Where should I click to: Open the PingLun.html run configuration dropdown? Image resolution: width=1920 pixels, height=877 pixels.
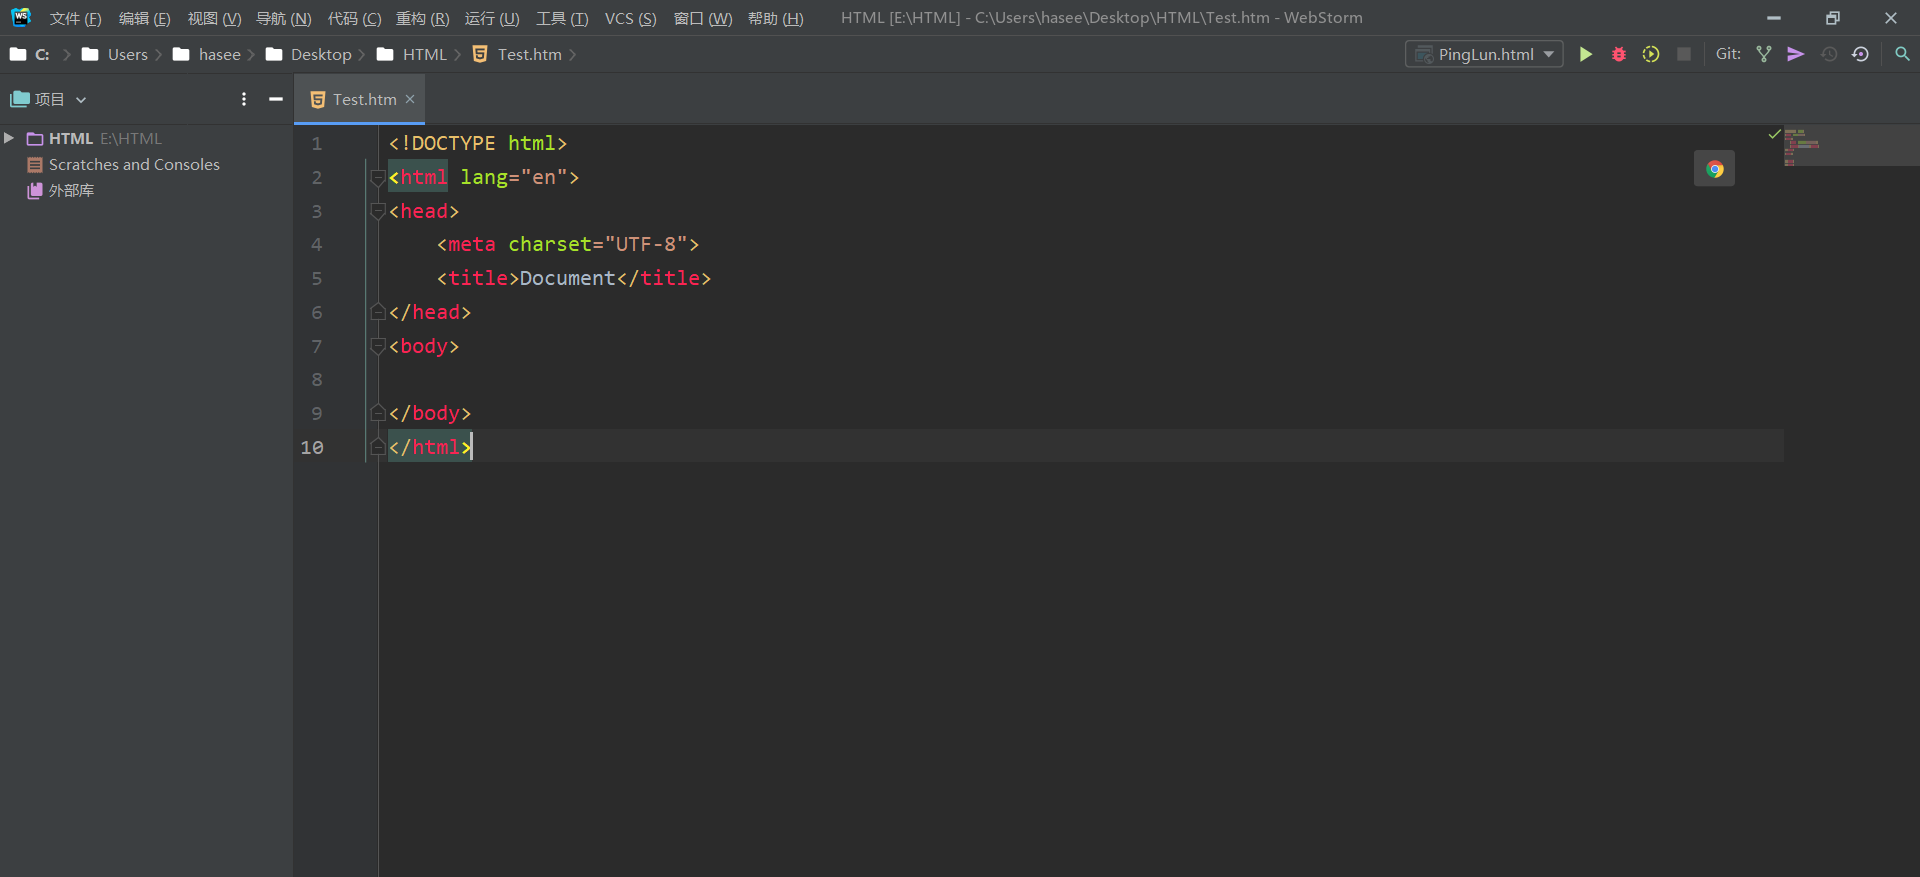pos(1484,54)
